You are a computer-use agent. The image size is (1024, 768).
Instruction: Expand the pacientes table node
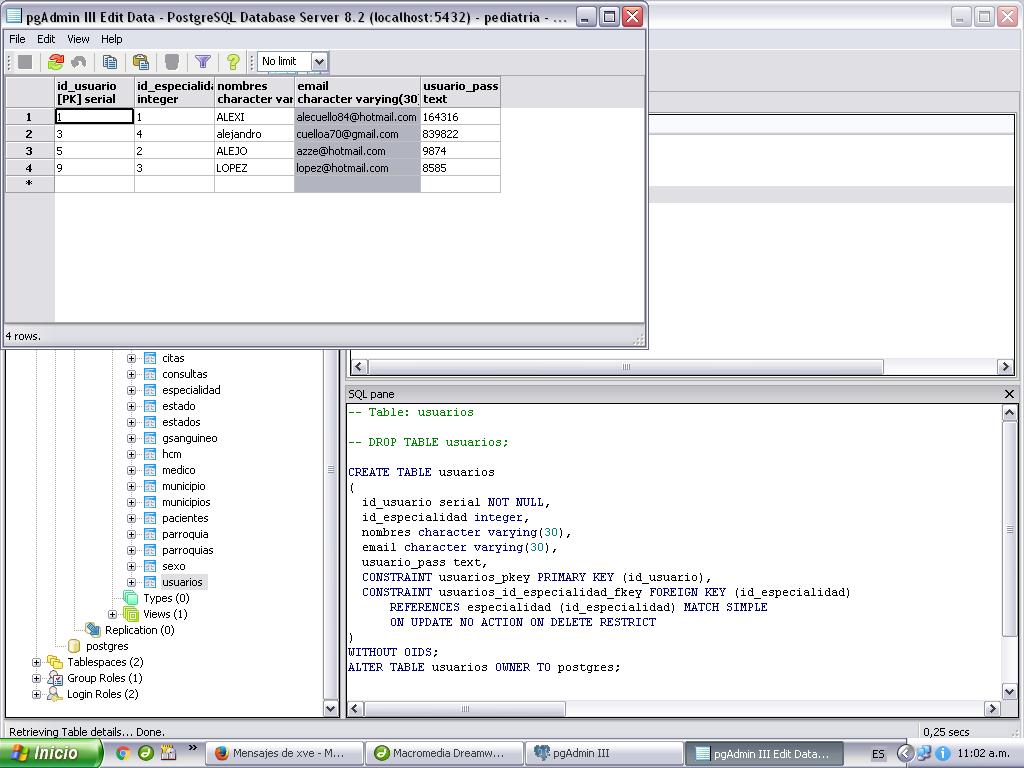coord(131,519)
